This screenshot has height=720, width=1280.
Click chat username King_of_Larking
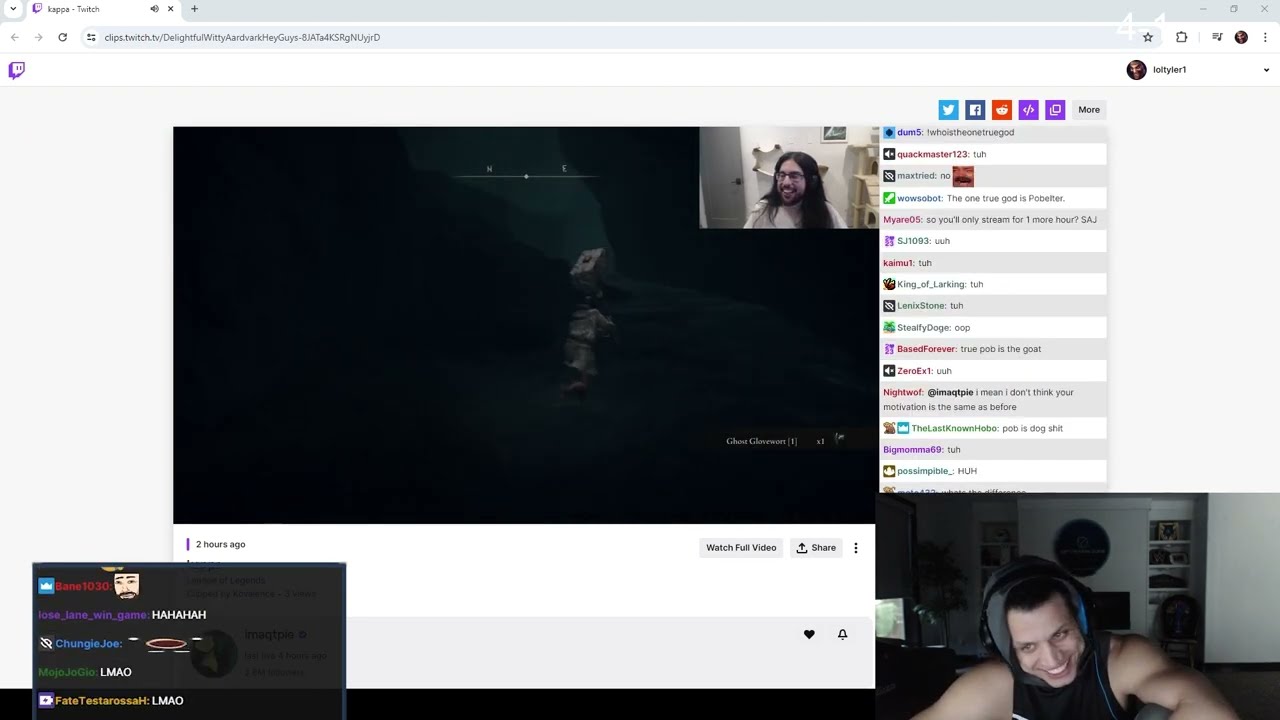[x=930, y=284]
